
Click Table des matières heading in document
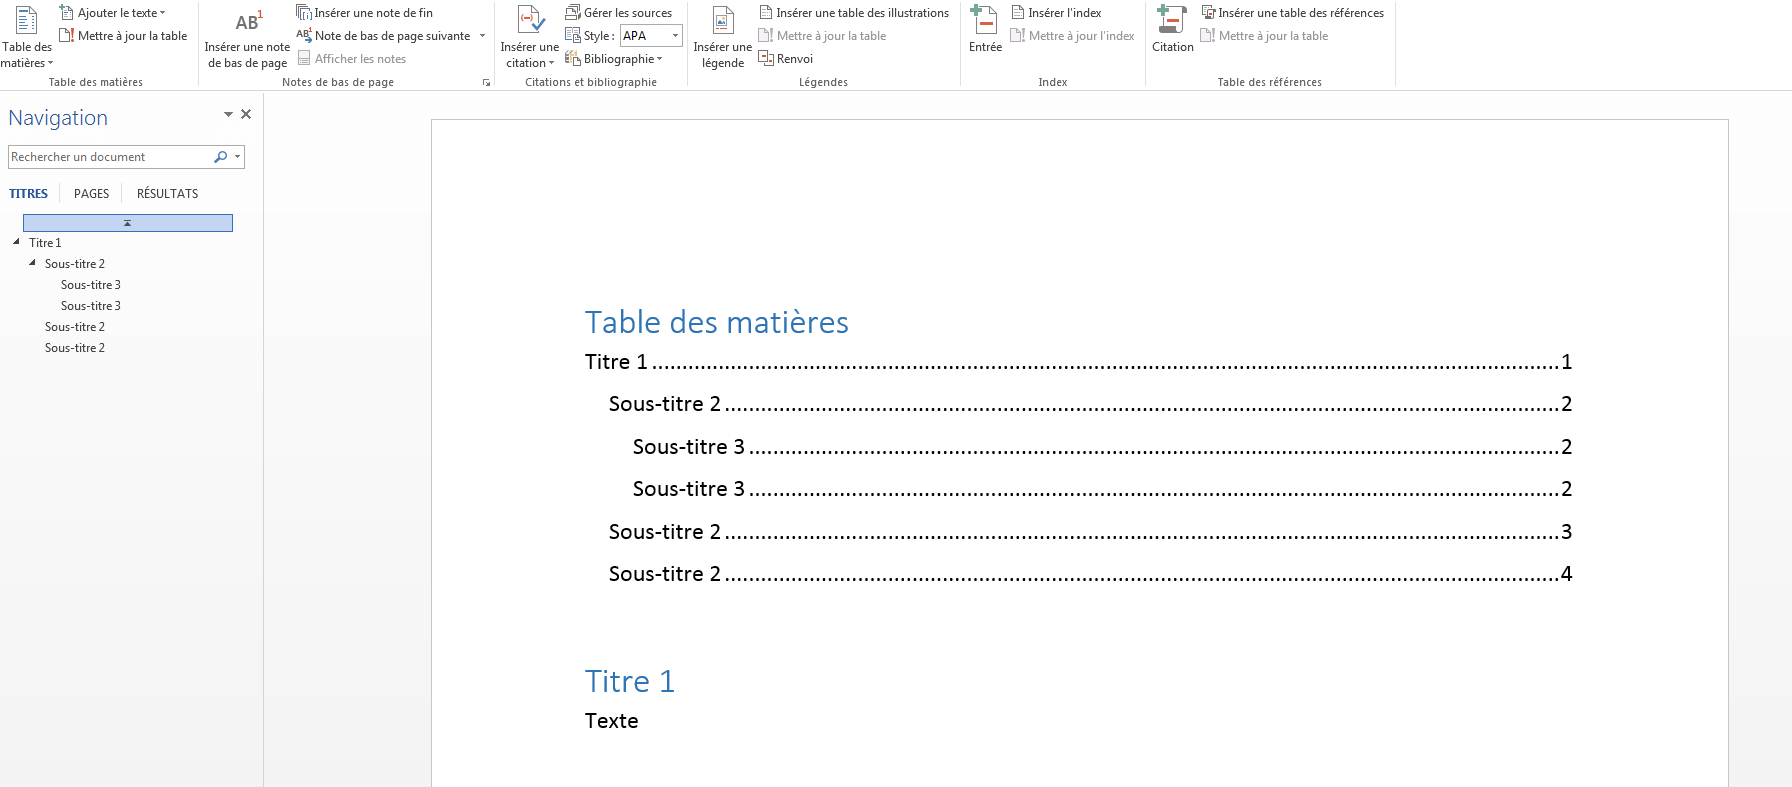(716, 322)
